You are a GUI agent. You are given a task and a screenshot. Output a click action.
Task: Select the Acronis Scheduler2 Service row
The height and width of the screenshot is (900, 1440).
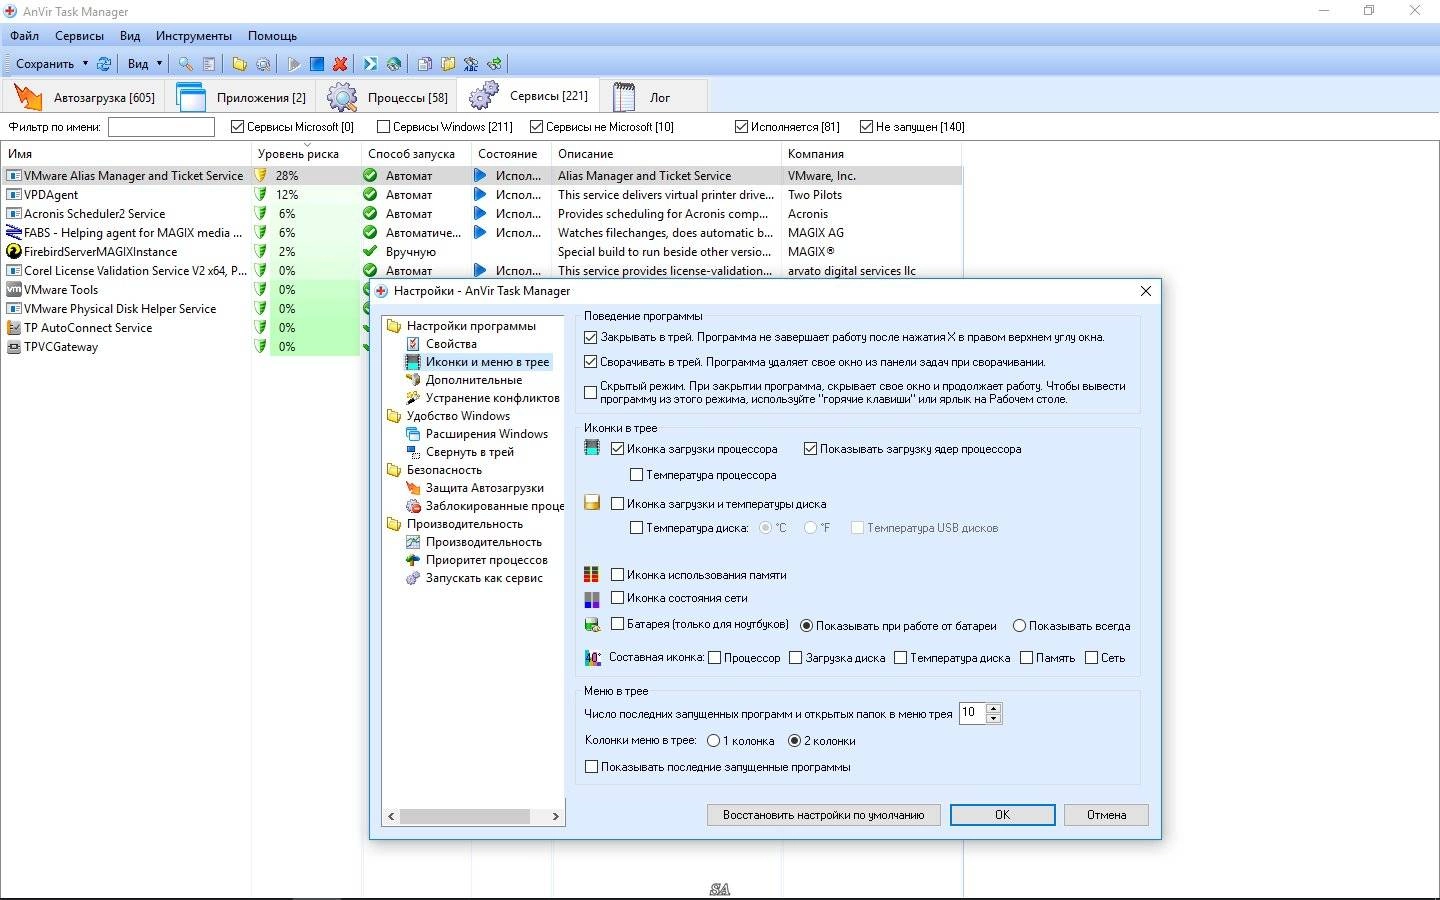481,213
